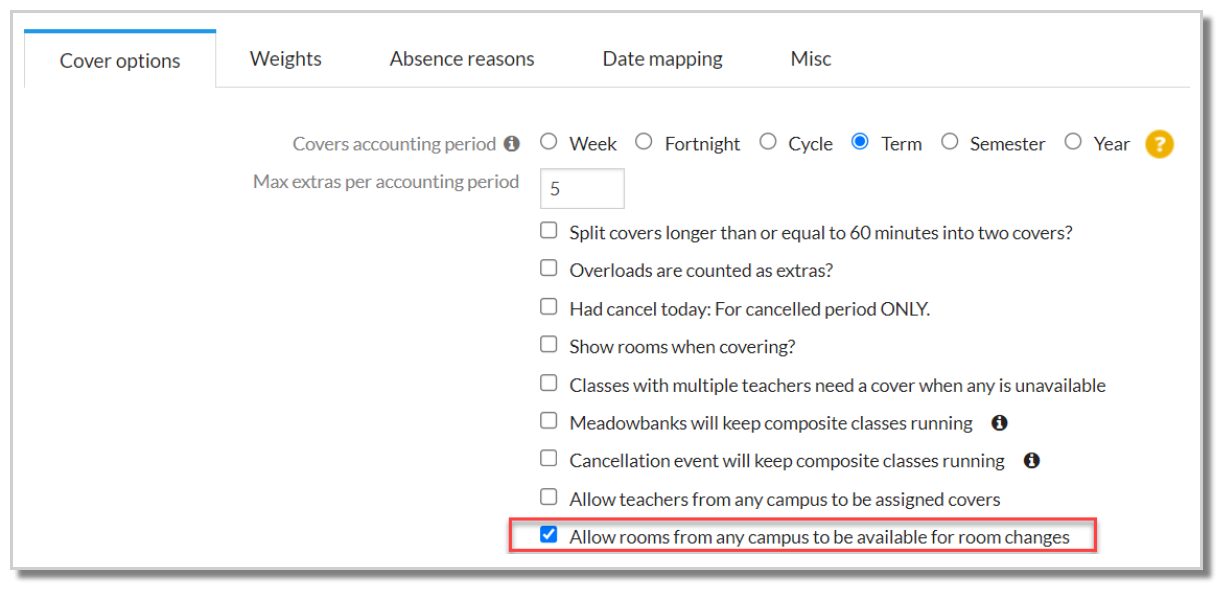Choose the Cycle radio option
Viewport: 1220px width, 591px height.
coord(767,142)
